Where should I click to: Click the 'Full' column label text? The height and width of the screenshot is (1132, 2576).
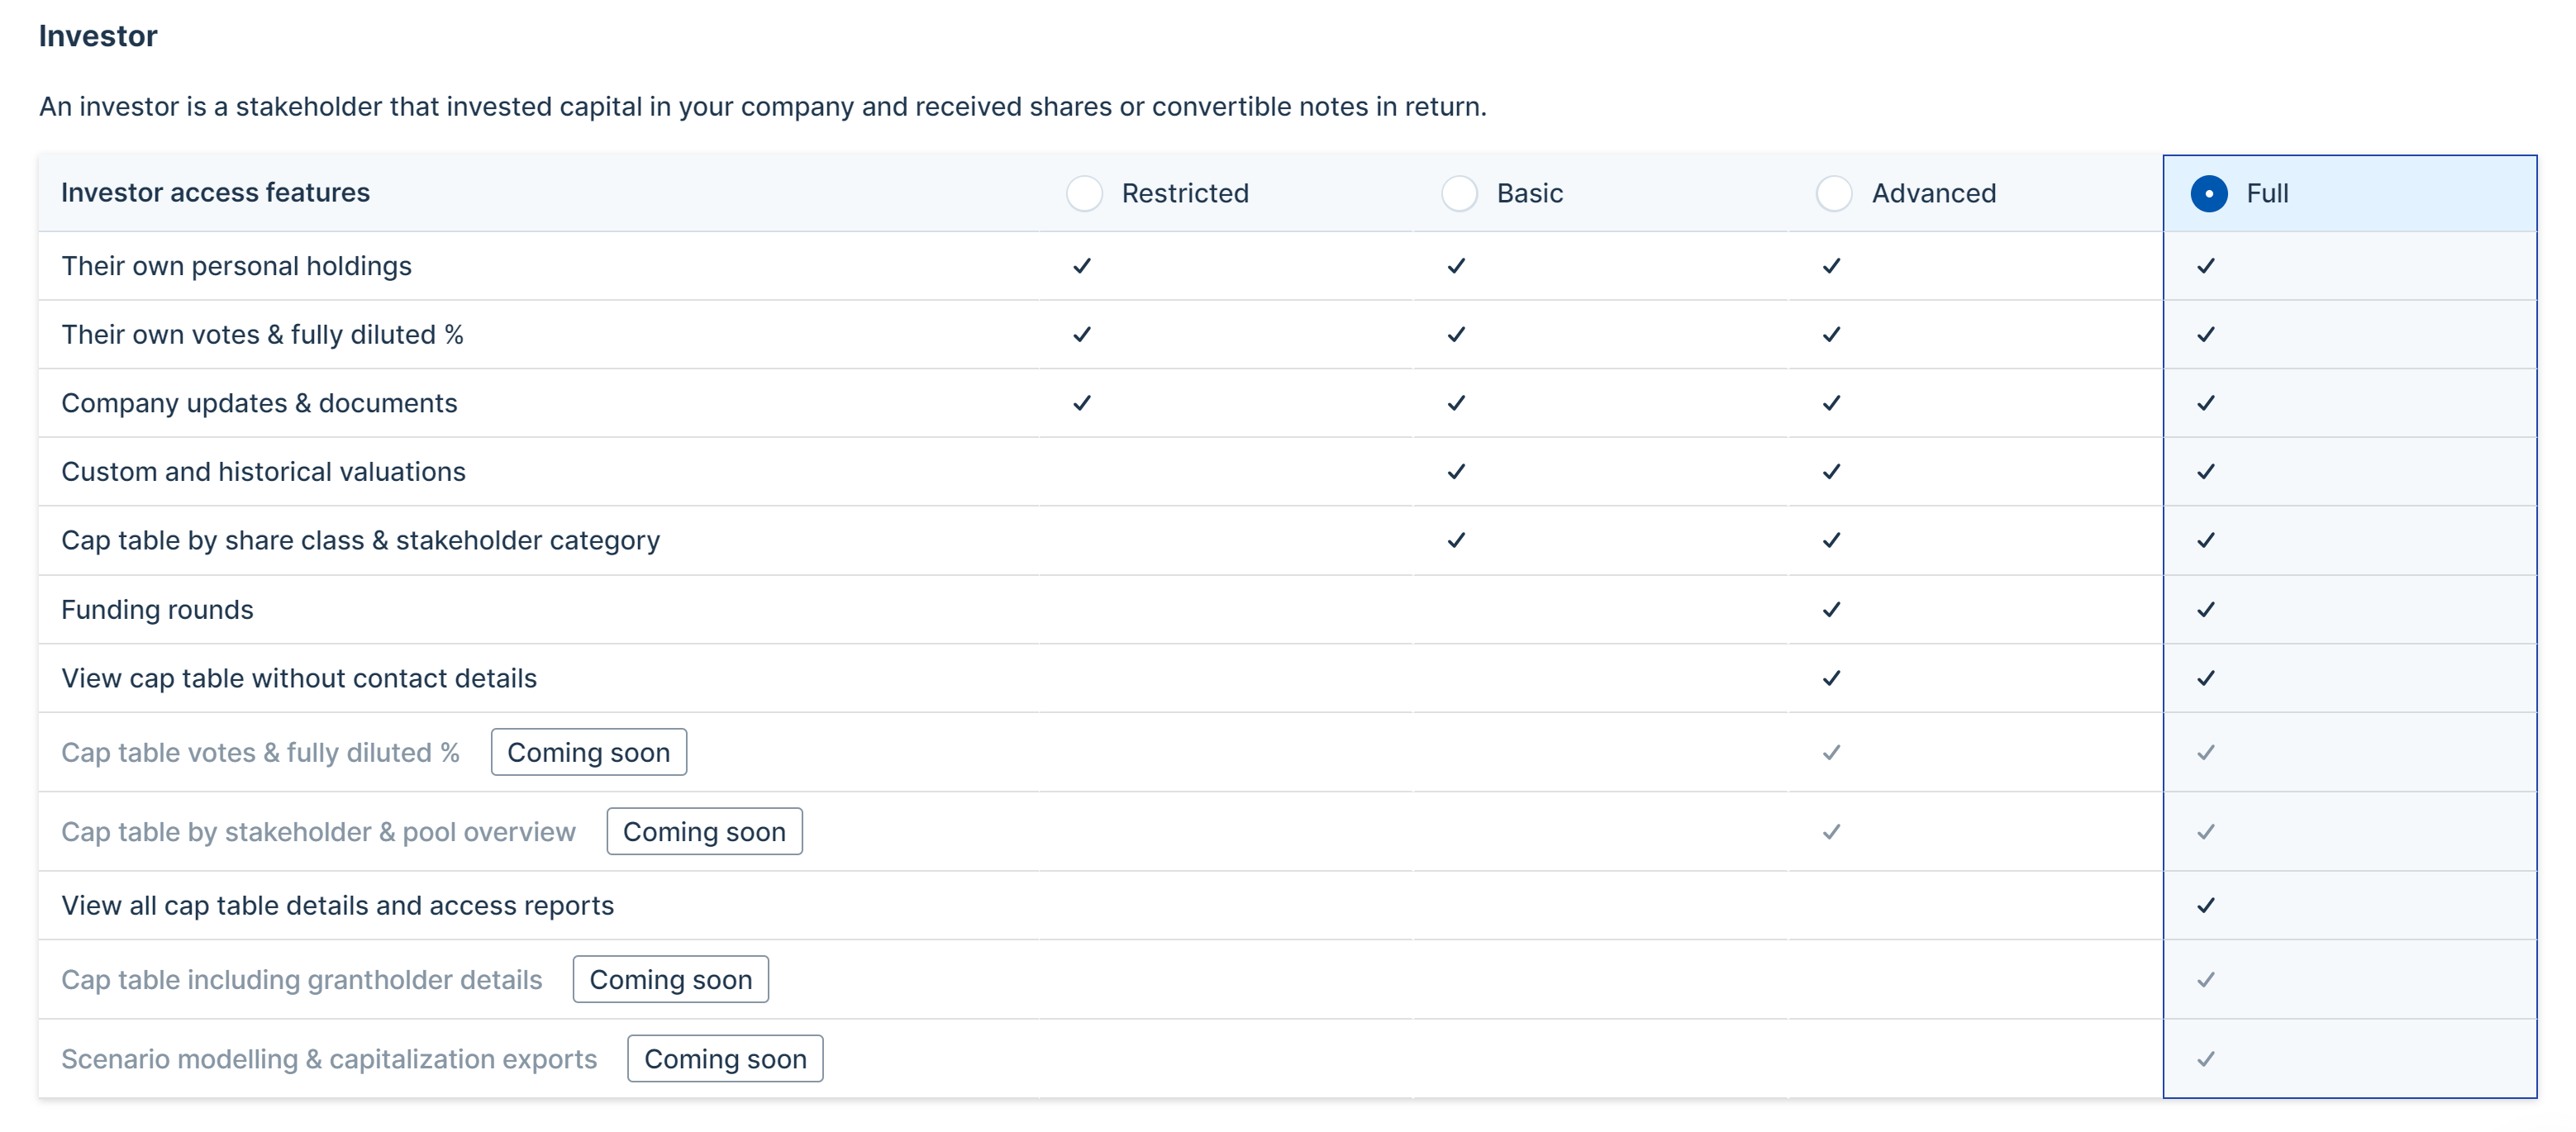(2267, 193)
